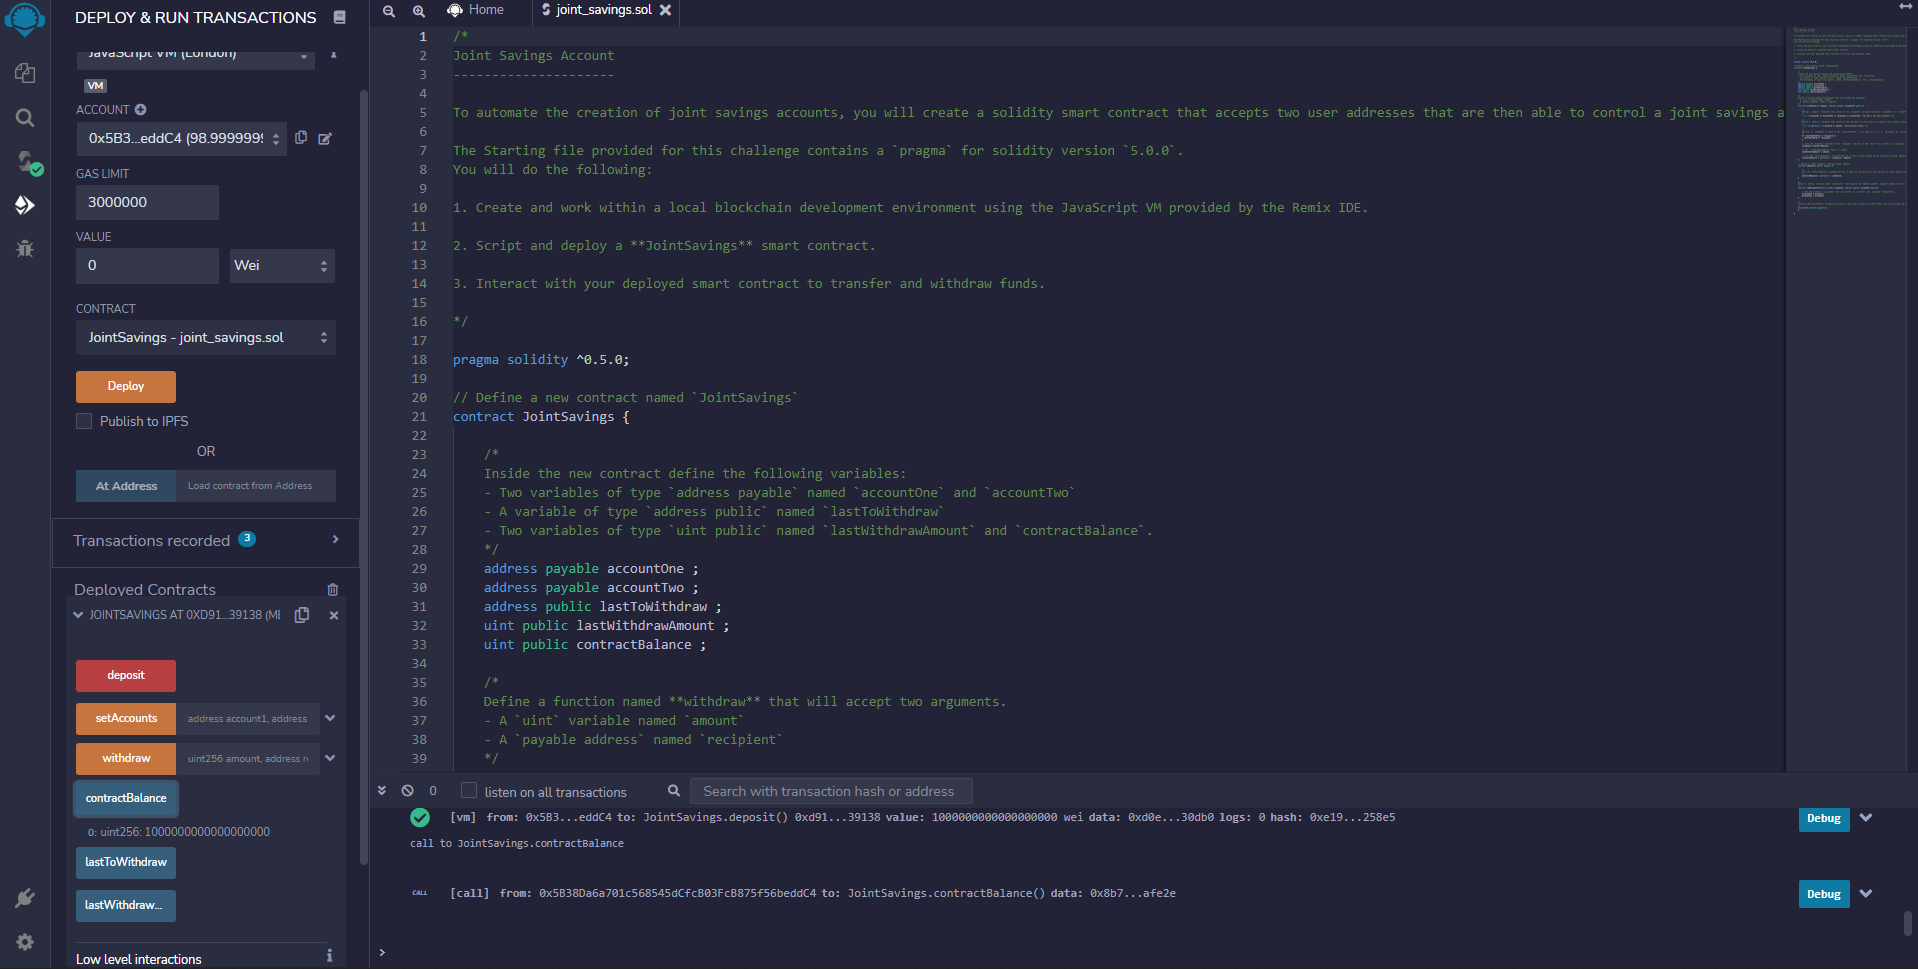Image resolution: width=1918 pixels, height=969 pixels.
Task: Expand the deposit transaction log details
Action: coord(1866,818)
